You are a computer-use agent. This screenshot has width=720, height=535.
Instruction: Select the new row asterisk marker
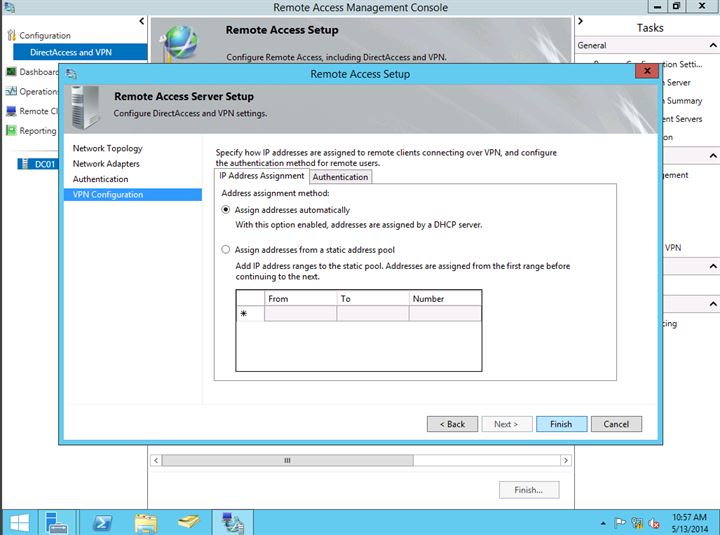tap(244, 314)
